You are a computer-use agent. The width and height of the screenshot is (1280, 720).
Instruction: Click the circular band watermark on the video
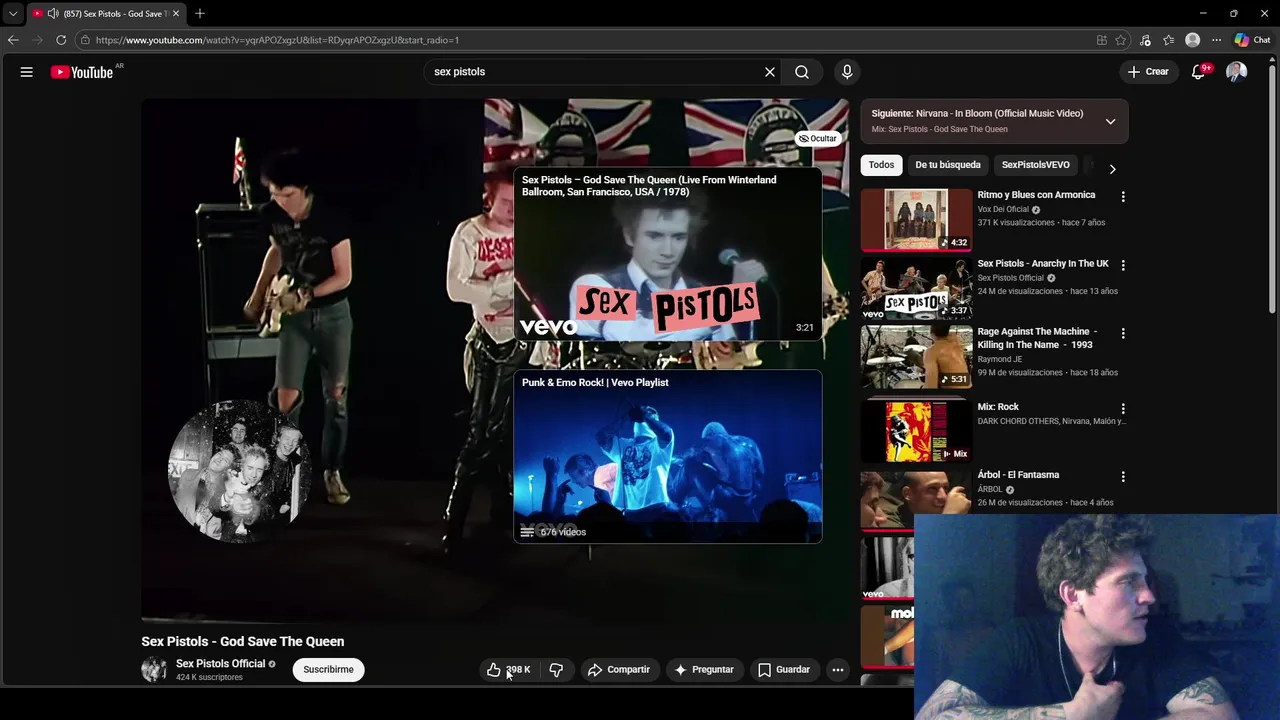point(239,470)
